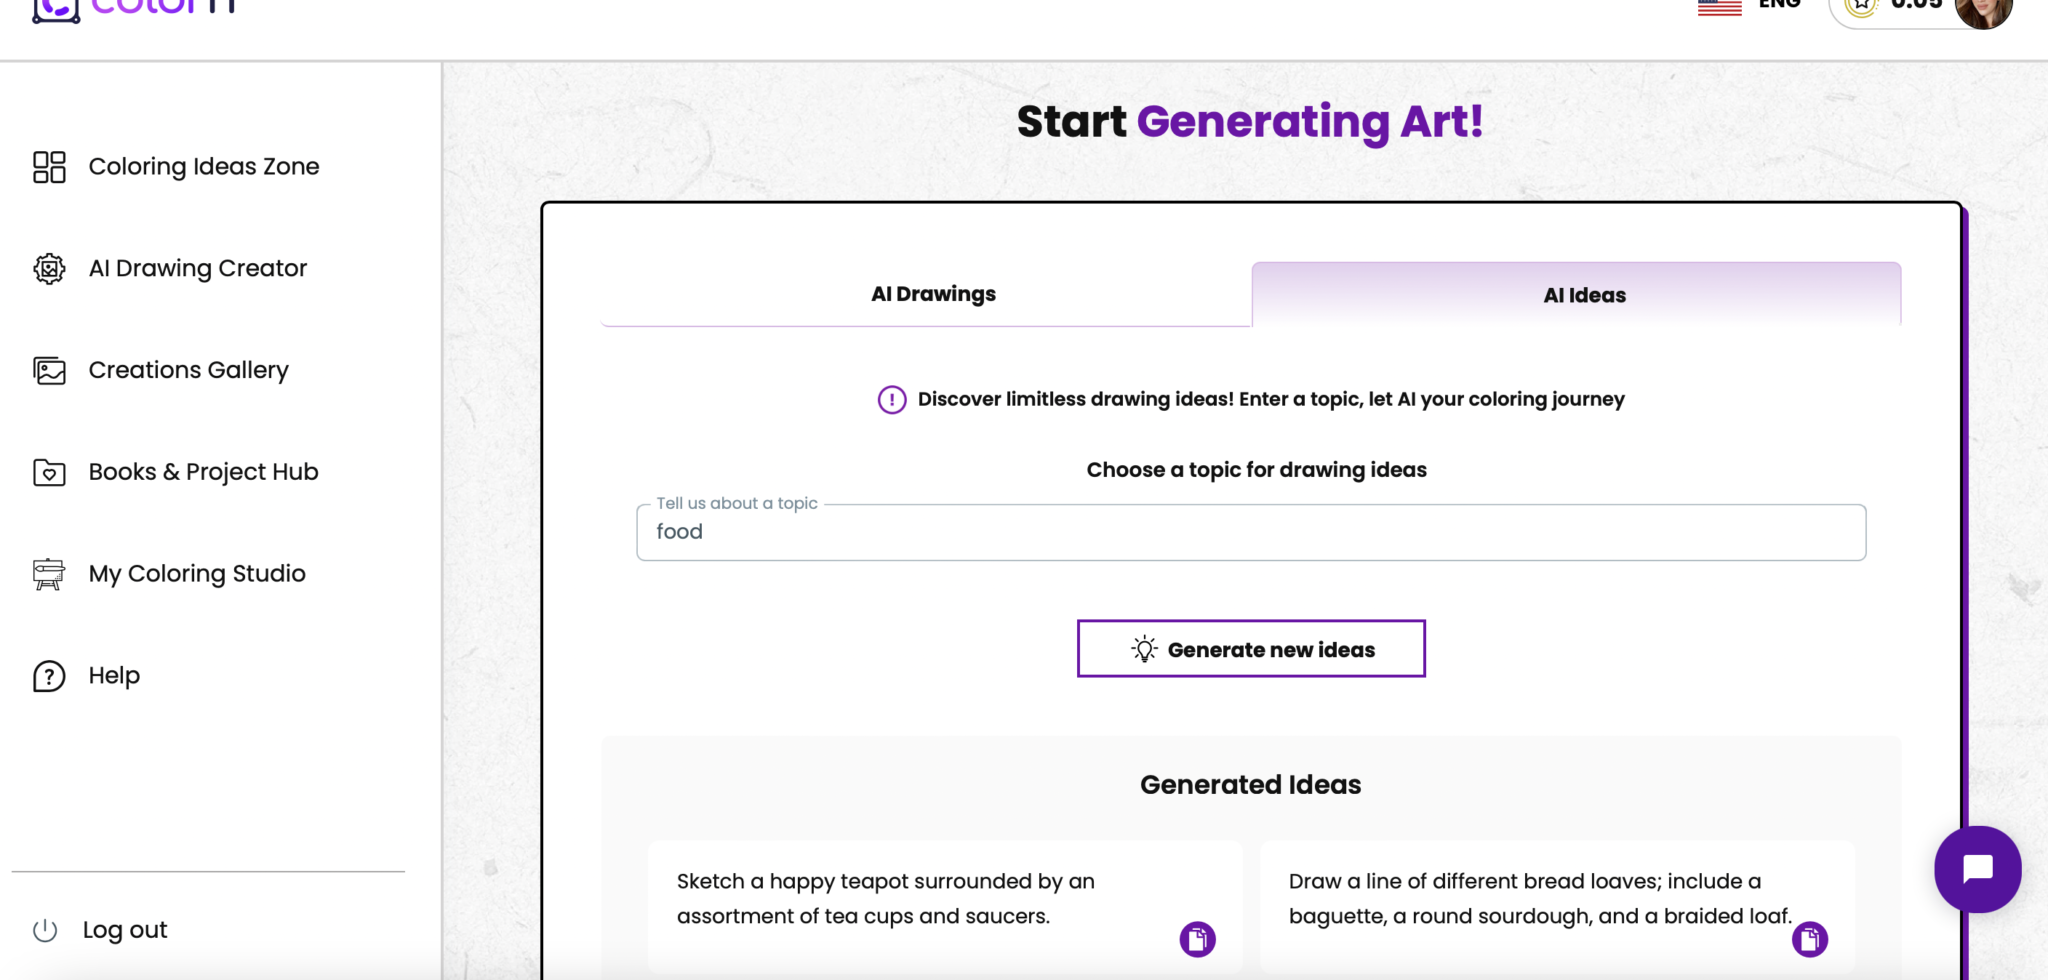Viewport: 2048px width, 980px height.
Task: Click the topic input containing food
Action: tap(1250, 531)
